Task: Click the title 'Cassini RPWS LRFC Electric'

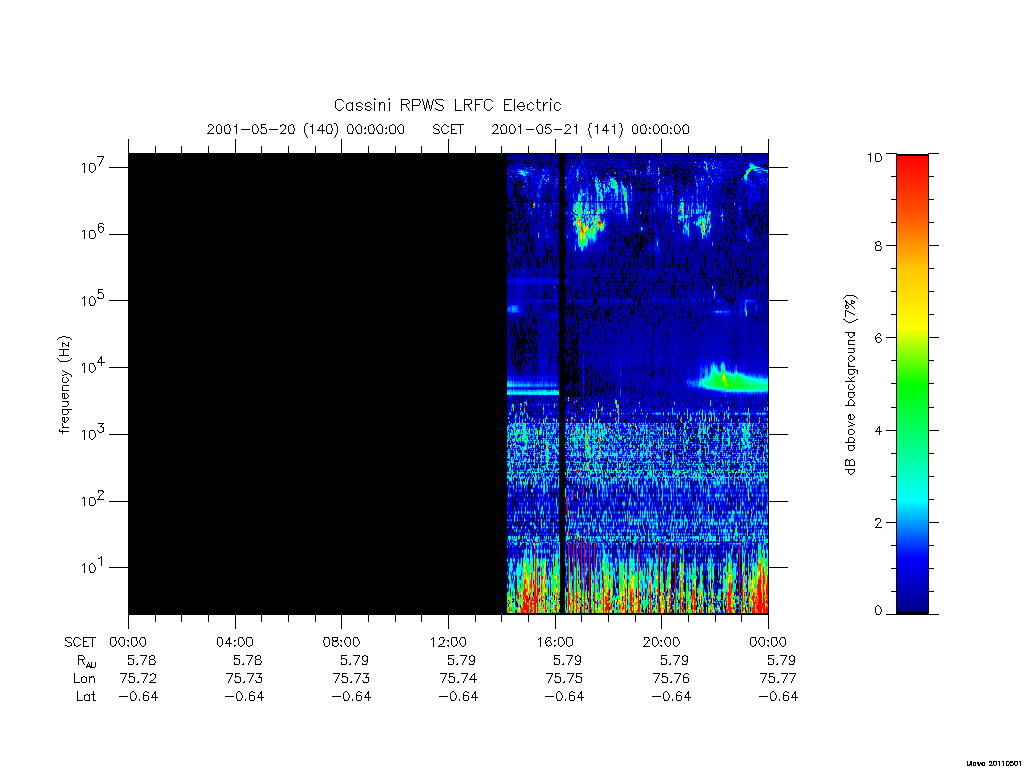Action: click(x=447, y=105)
